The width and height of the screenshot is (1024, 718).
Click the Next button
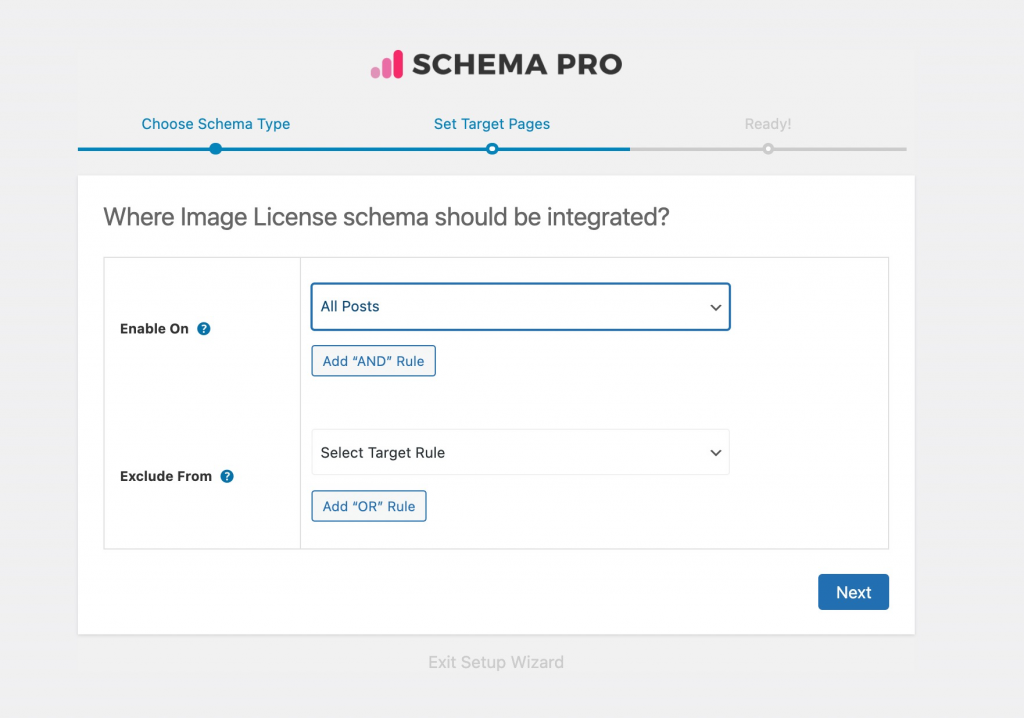tap(853, 592)
